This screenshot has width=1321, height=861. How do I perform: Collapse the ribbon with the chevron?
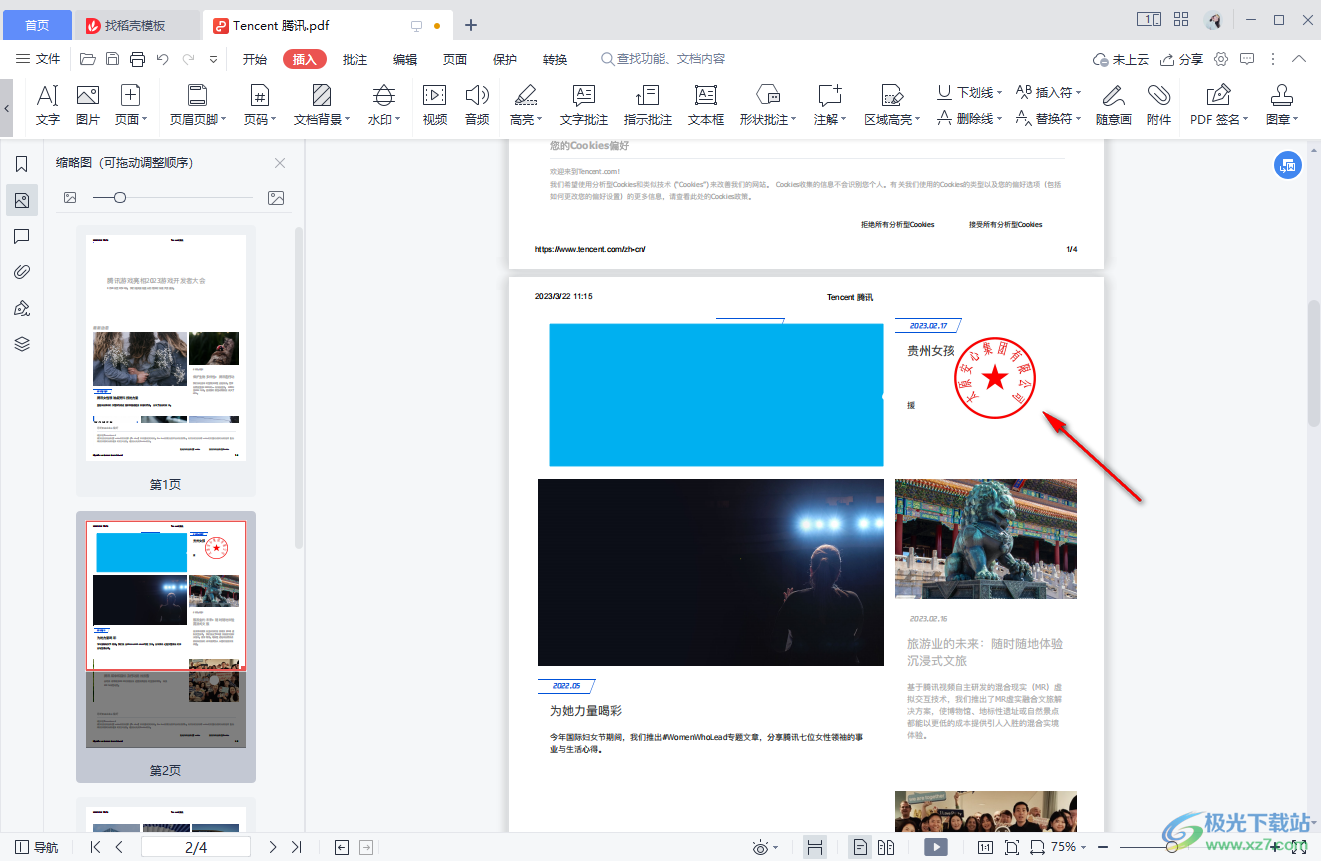(1299, 59)
